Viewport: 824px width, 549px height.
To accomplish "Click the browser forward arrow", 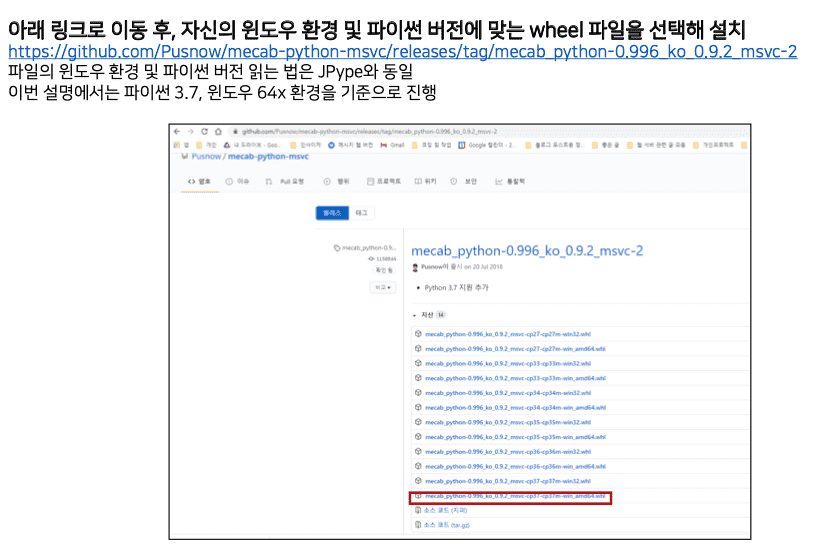I will tap(191, 131).
